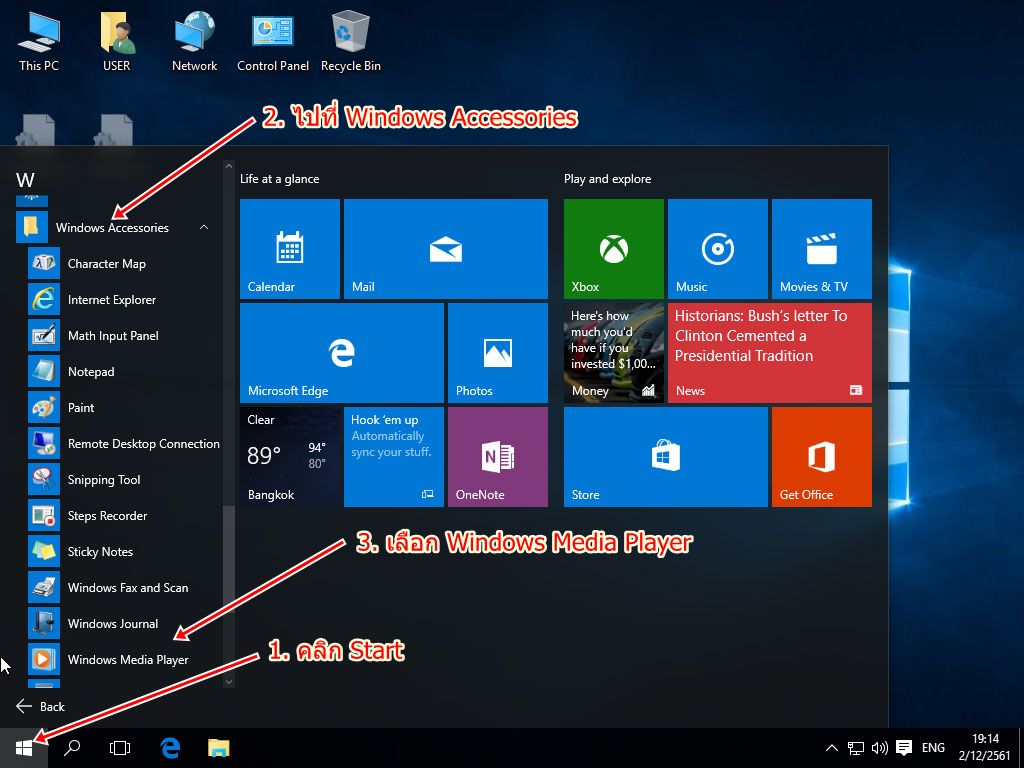Launch Character Map
Viewport: 1024px width, 768px height.
[106, 264]
